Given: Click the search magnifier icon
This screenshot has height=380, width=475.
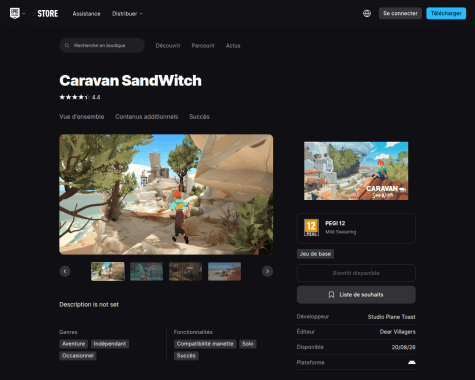Looking at the screenshot, I should pyautogui.click(x=67, y=45).
